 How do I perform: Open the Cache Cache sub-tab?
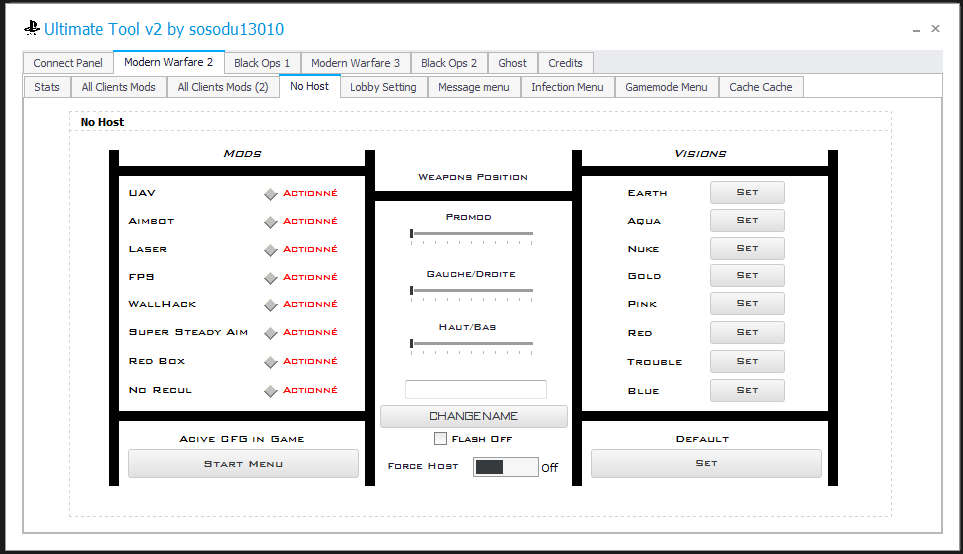tap(761, 87)
